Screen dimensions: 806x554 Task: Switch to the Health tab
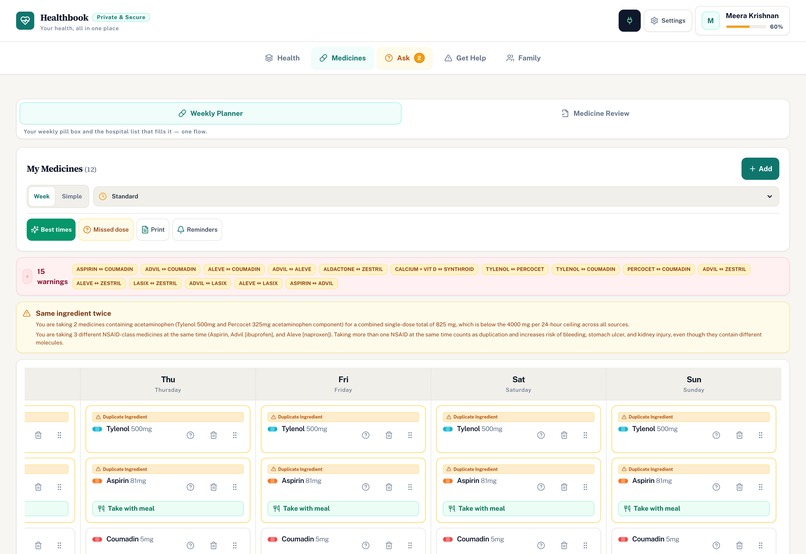(x=282, y=58)
